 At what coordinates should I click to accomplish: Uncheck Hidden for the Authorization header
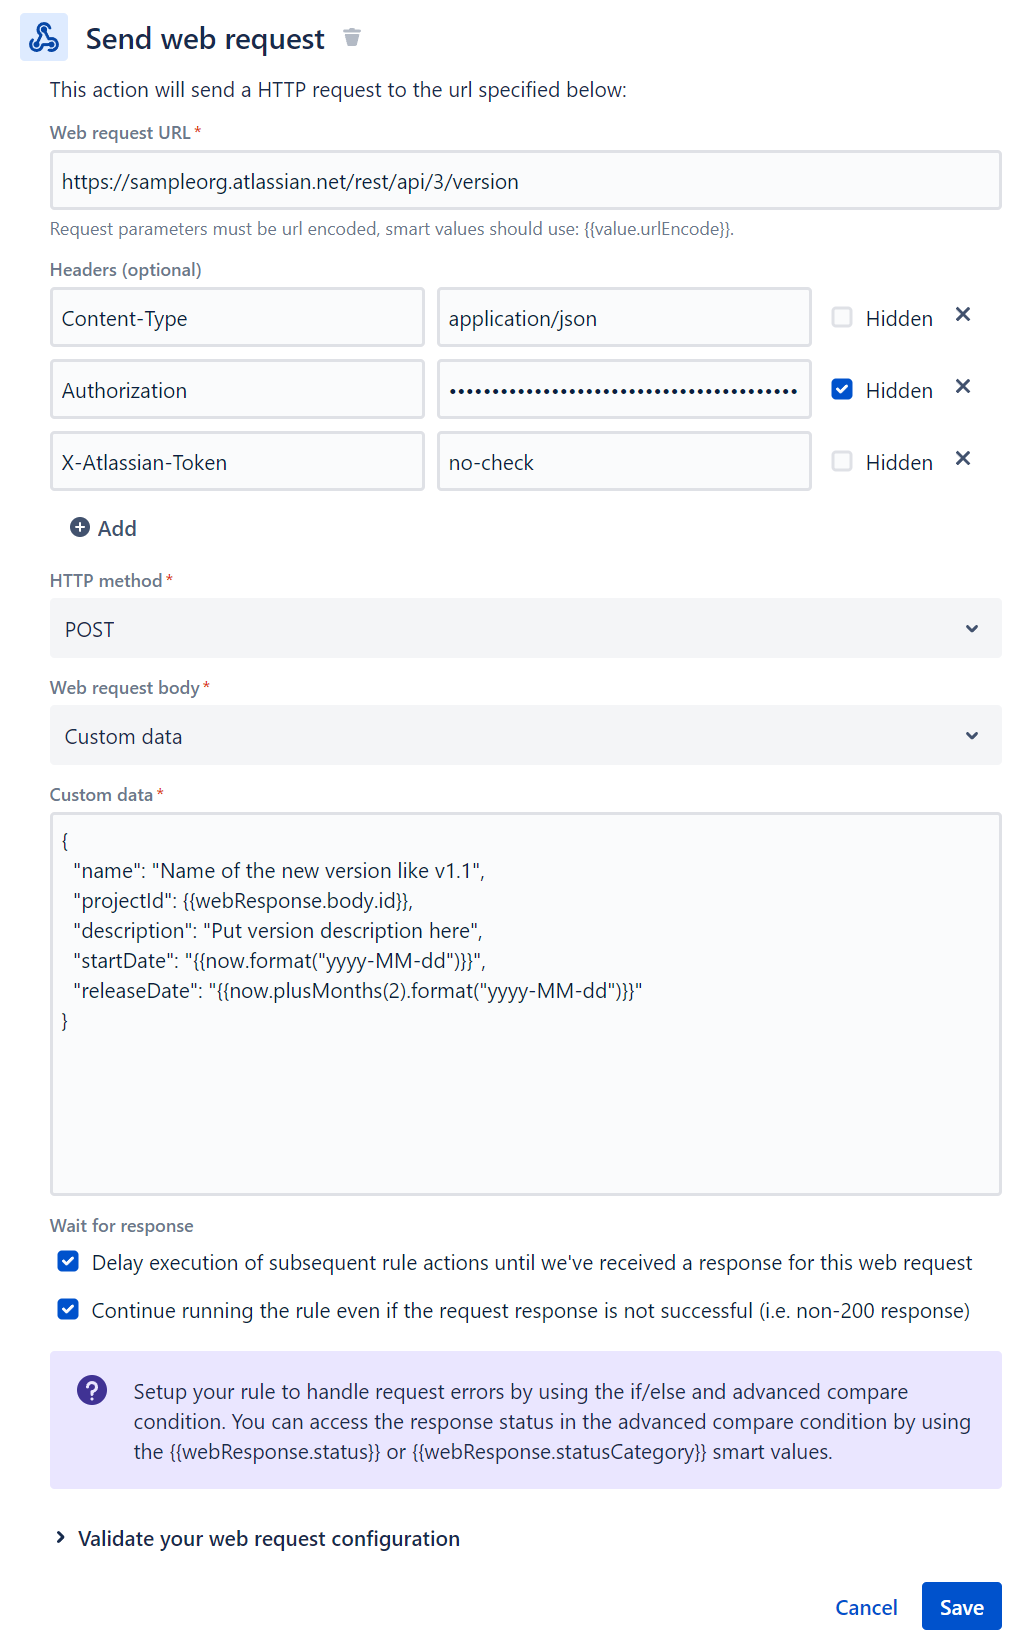click(x=842, y=389)
